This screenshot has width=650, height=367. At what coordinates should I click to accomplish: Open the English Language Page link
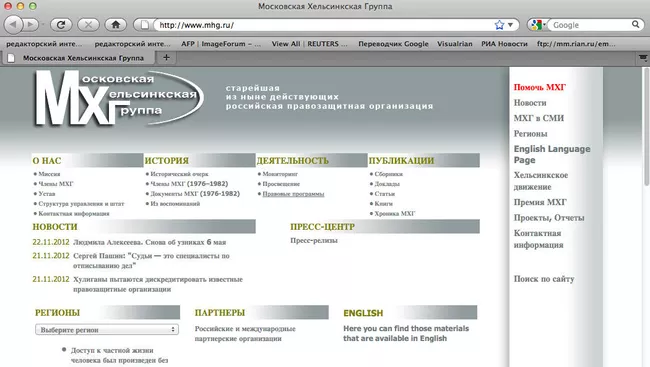point(552,154)
